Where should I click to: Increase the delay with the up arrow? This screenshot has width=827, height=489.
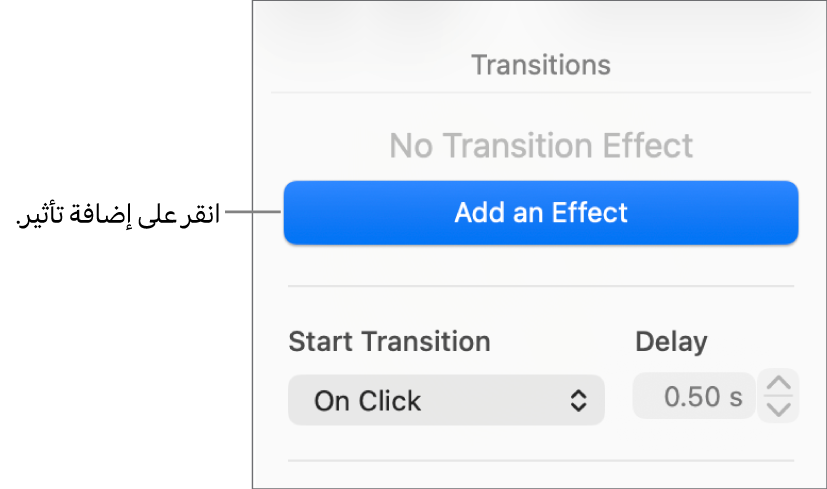[780, 385]
